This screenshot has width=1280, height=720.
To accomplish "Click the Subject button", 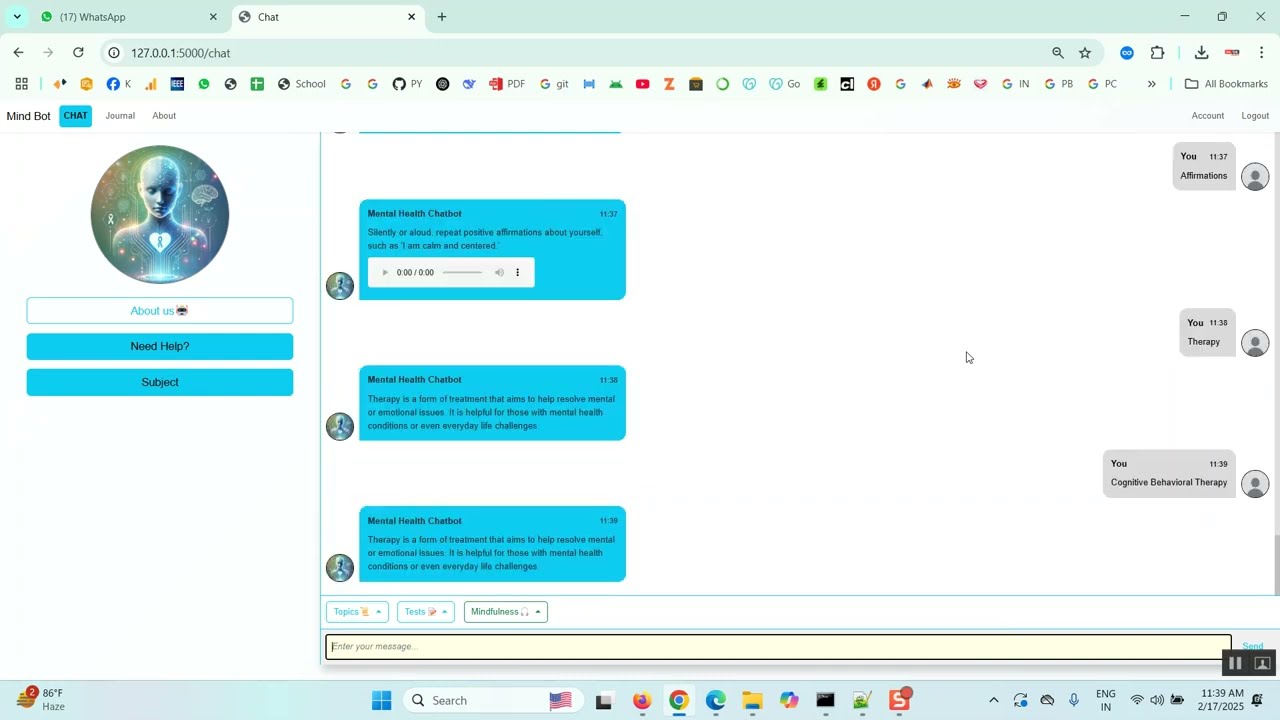I will pos(160,382).
